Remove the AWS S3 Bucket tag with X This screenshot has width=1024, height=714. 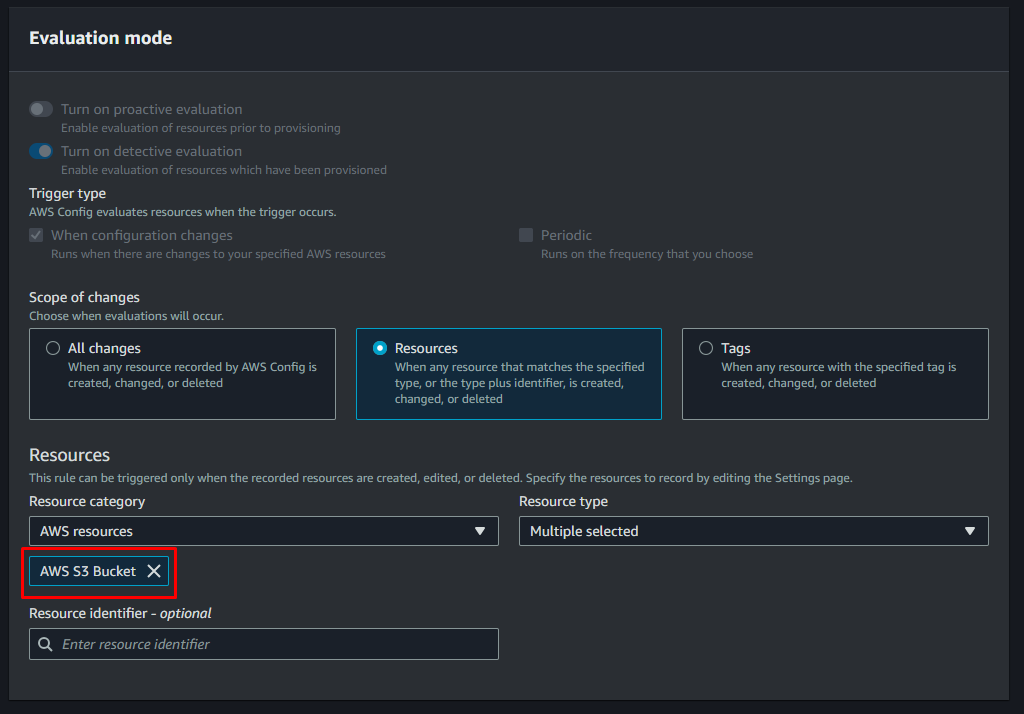pos(154,571)
